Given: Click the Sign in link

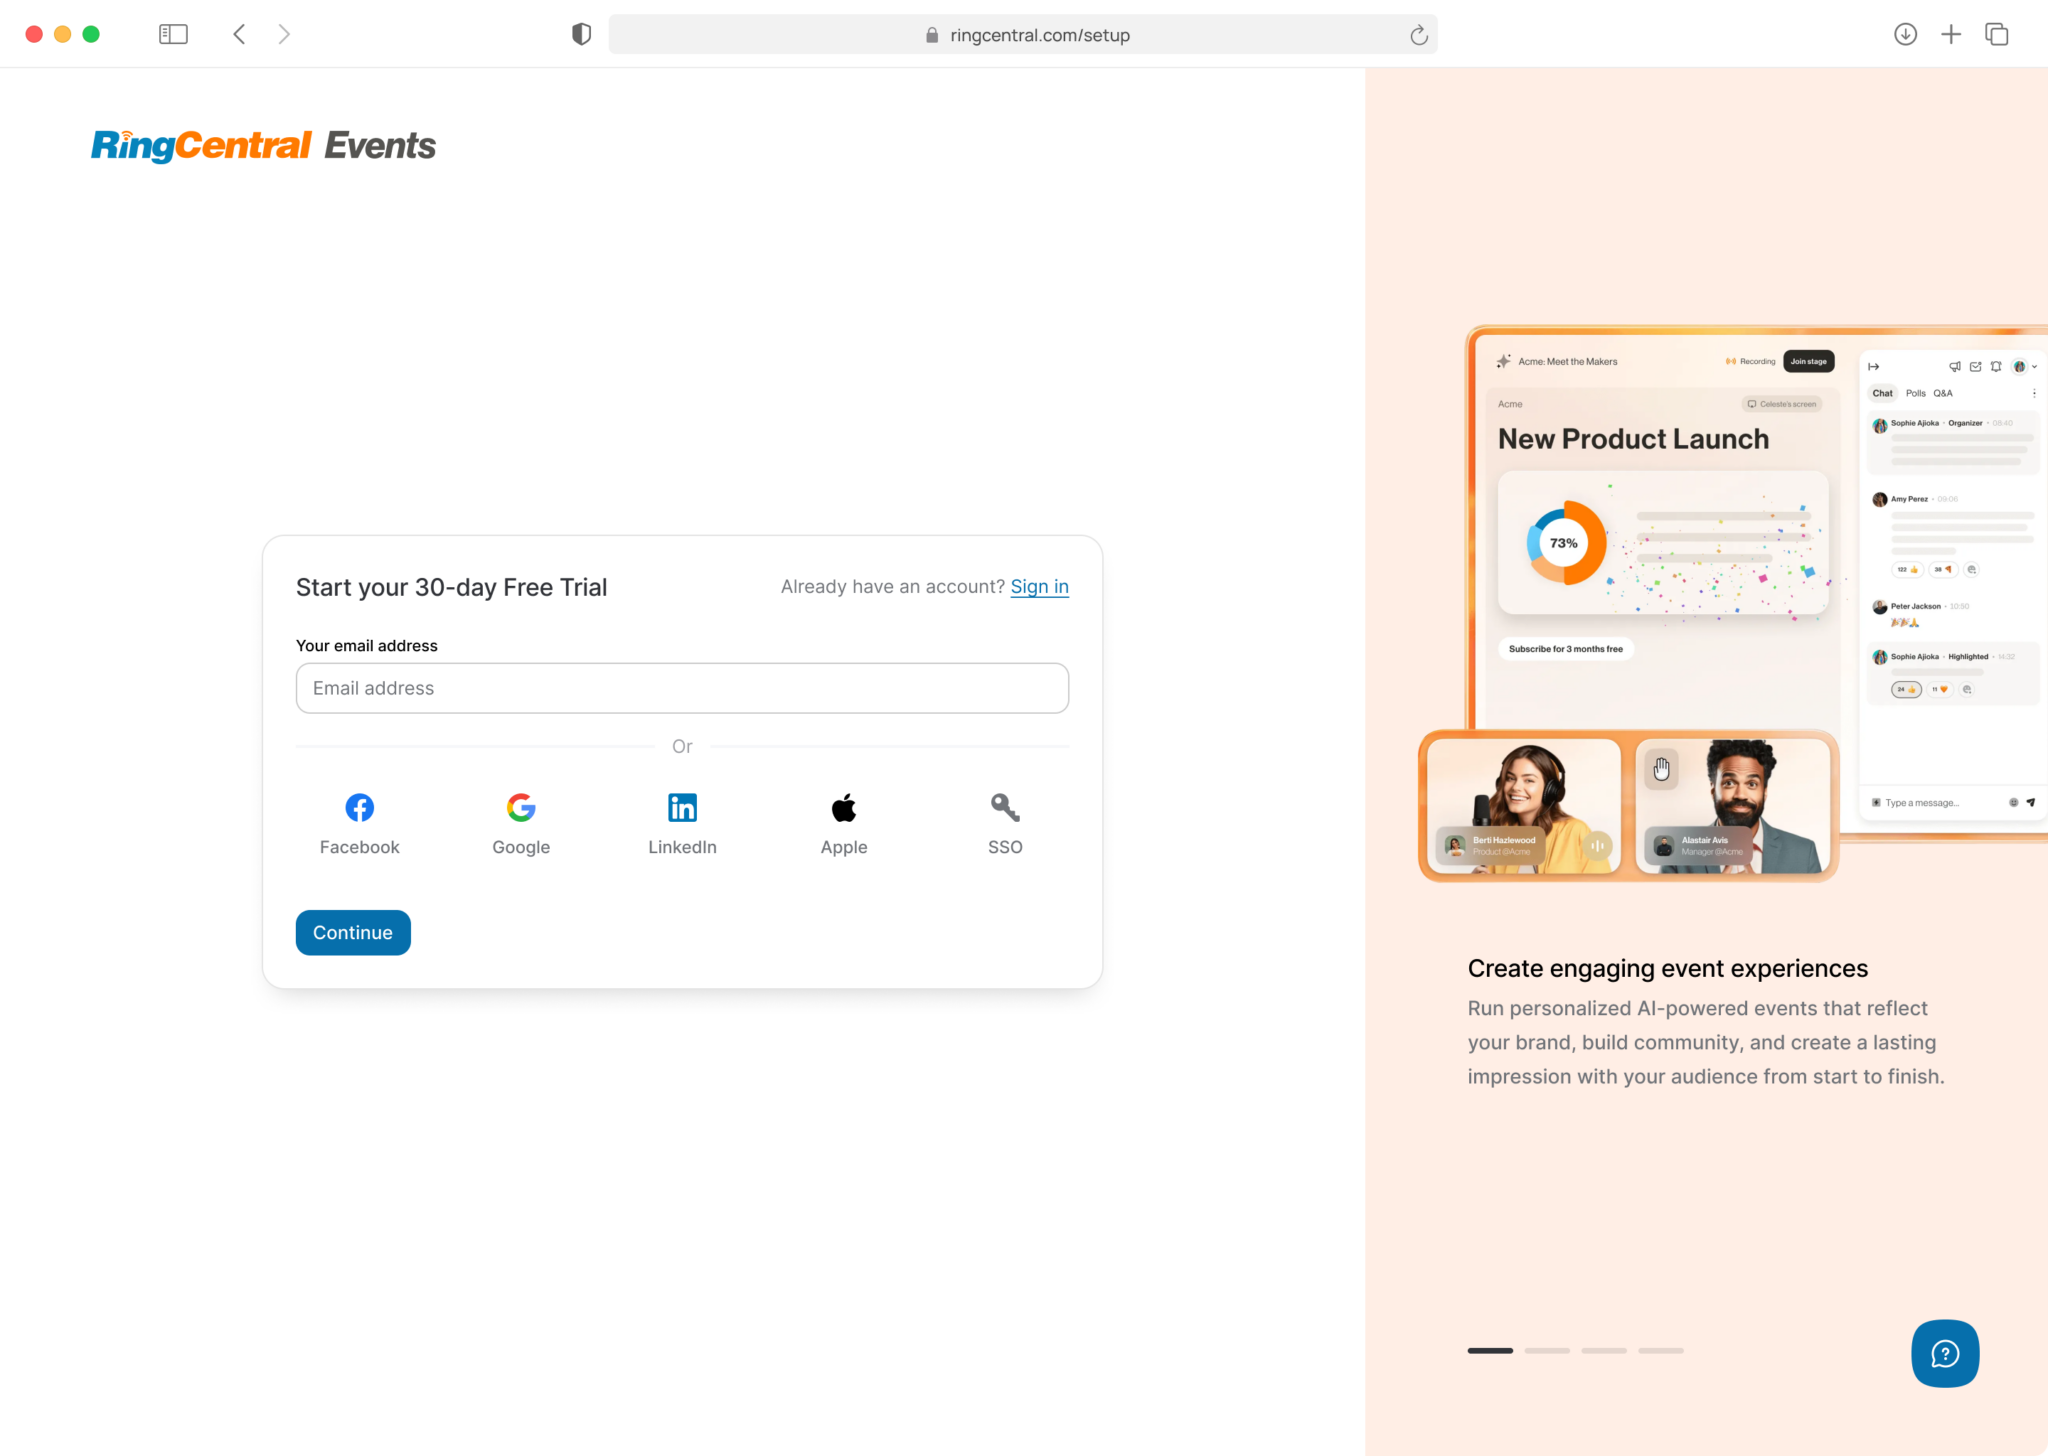Looking at the screenshot, I should (1039, 587).
